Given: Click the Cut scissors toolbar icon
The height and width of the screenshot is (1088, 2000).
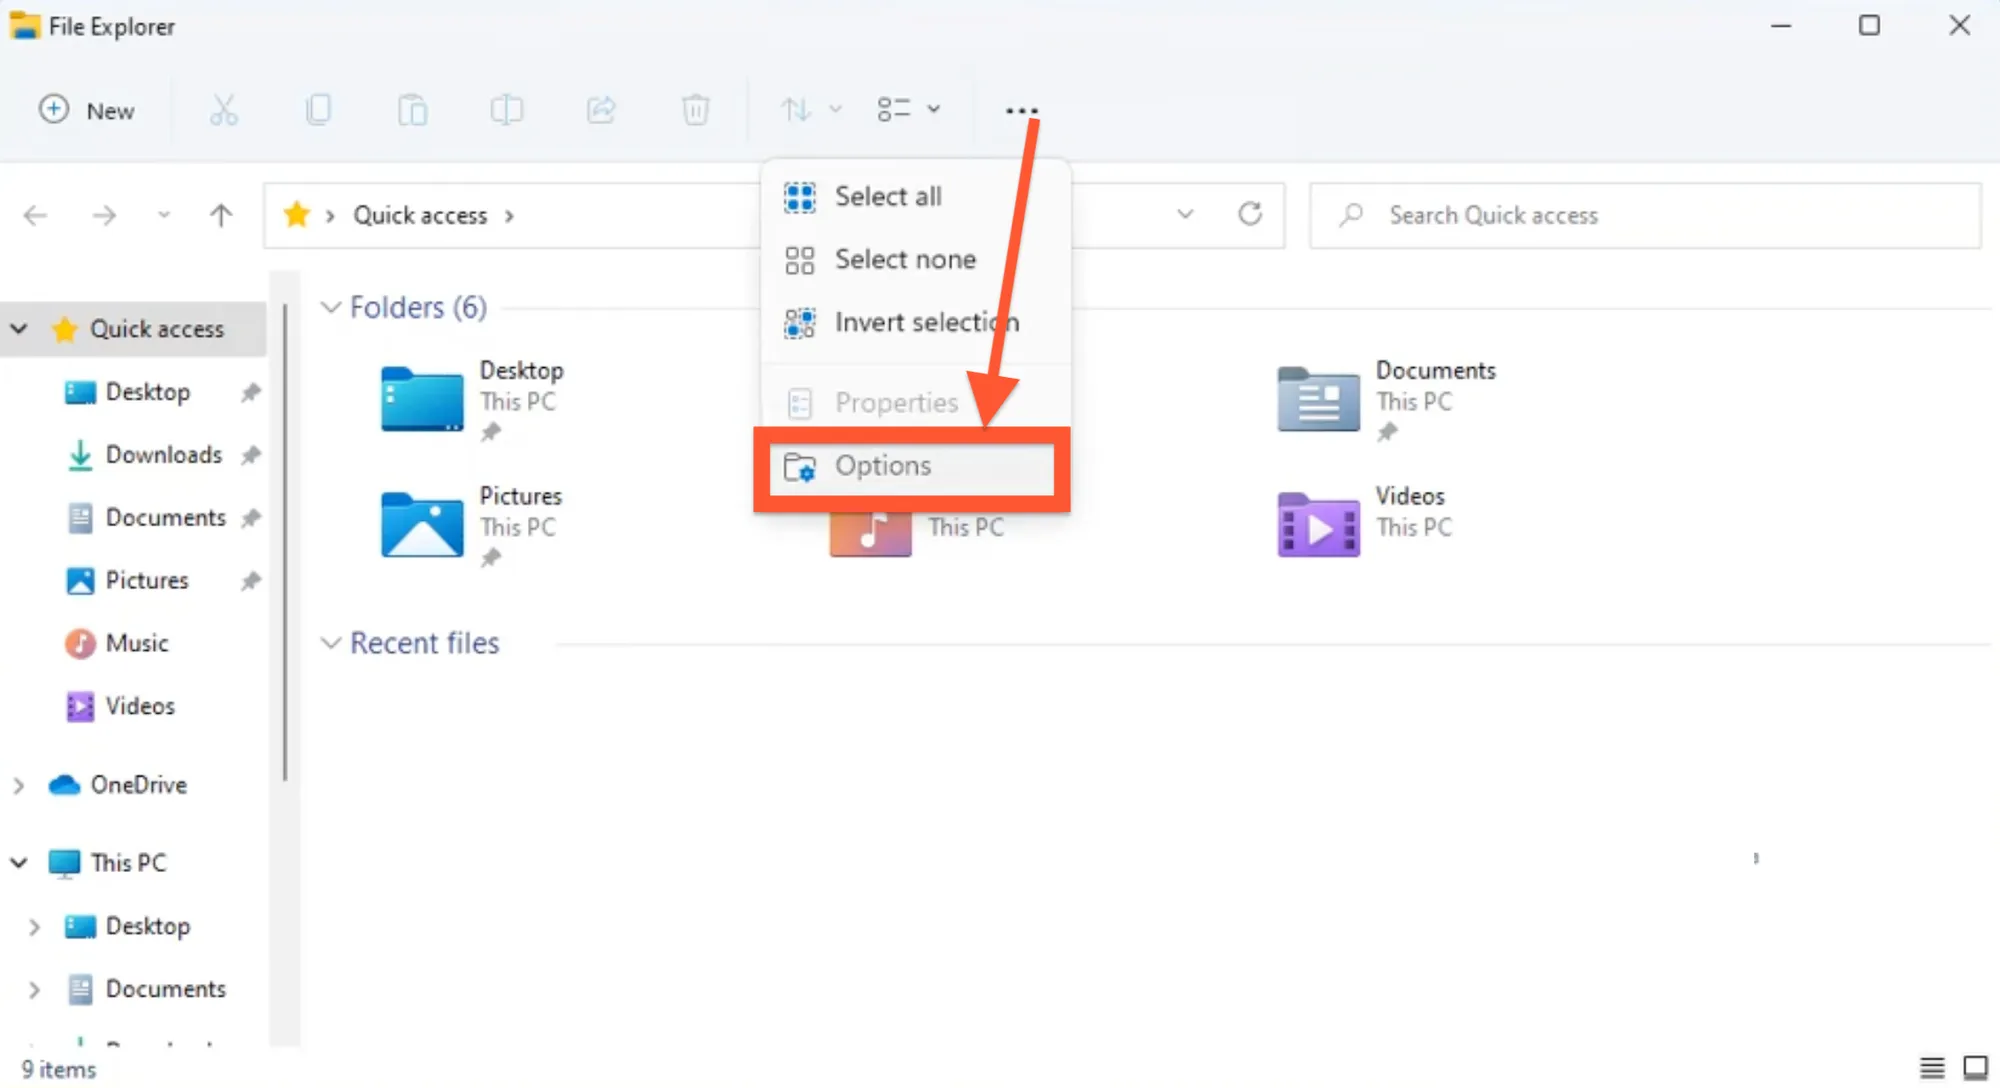Looking at the screenshot, I should tap(223, 110).
